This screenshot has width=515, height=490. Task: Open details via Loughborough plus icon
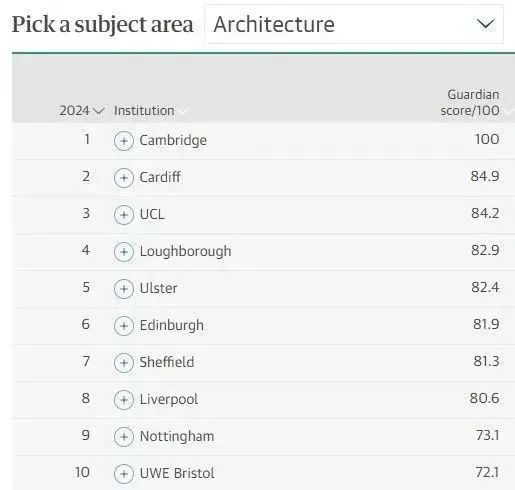pyautogui.click(x=124, y=252)
